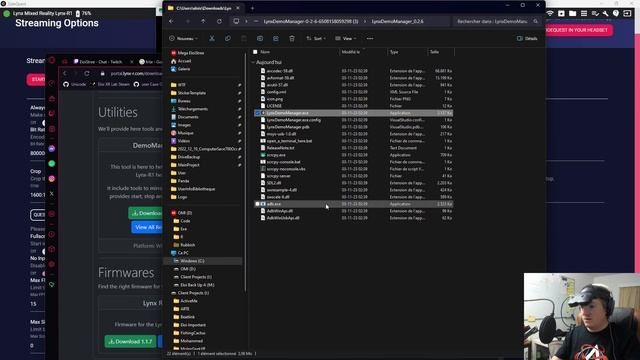Open the View dropdown in Explorer
640x360 pixels.
pyautogui.click(x=346, y=38)
